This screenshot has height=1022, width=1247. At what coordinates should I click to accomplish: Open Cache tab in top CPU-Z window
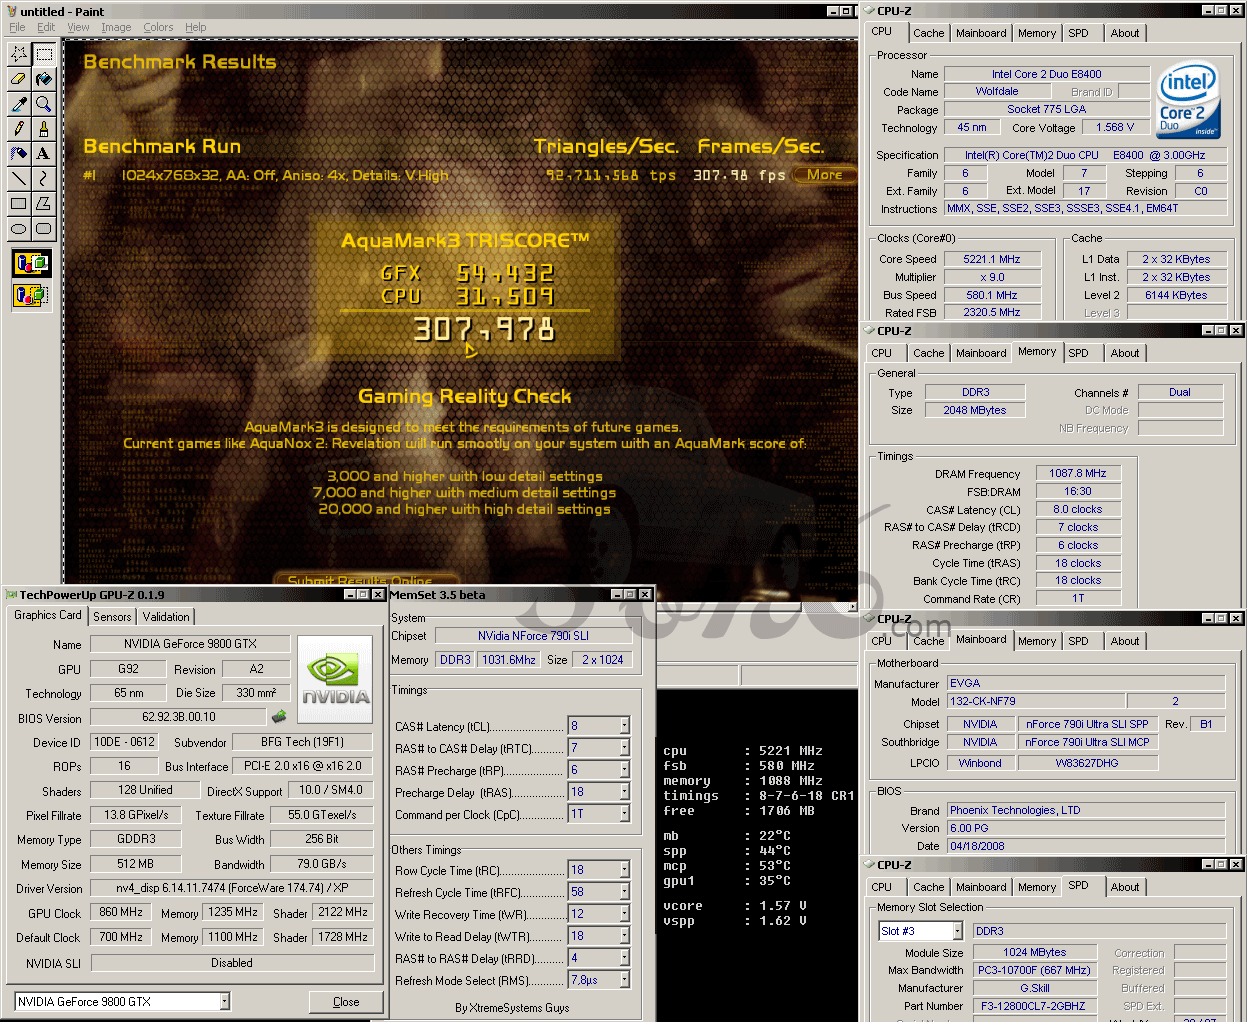928,33
